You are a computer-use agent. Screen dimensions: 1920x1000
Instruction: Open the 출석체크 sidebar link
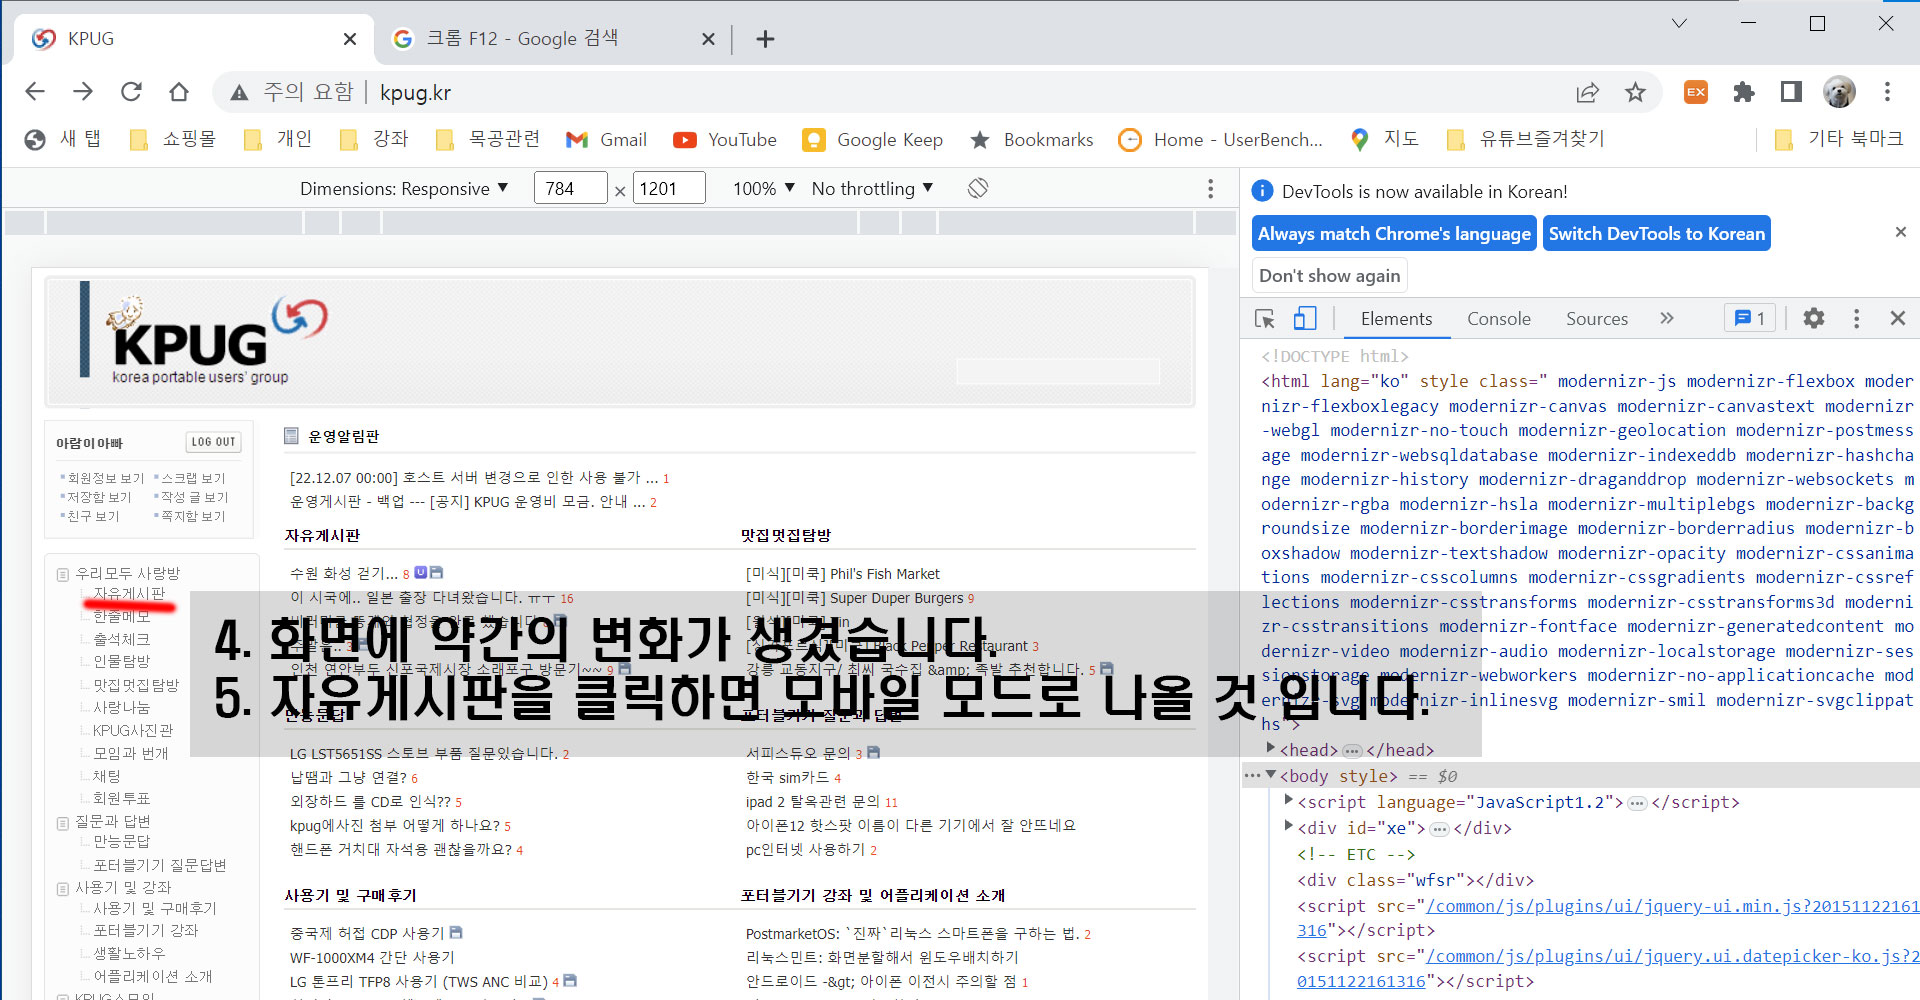[x=121, y=639]
